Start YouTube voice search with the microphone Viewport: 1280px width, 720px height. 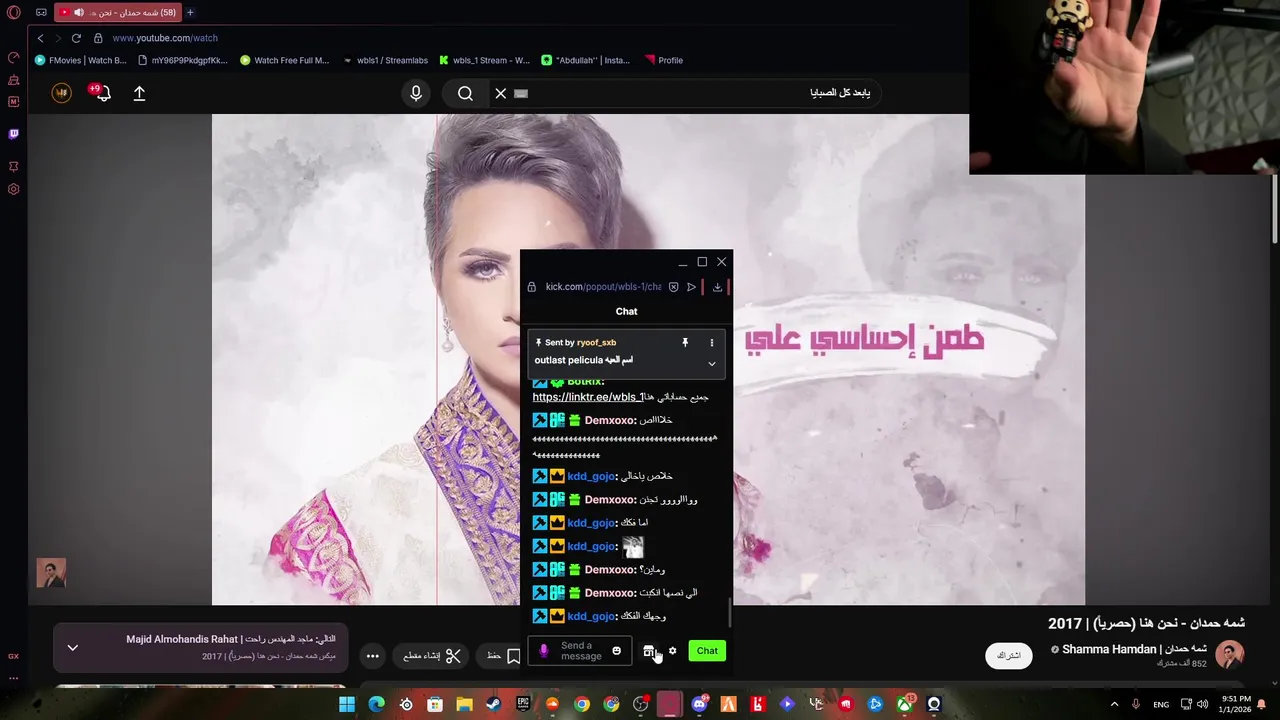coord(416,93)
